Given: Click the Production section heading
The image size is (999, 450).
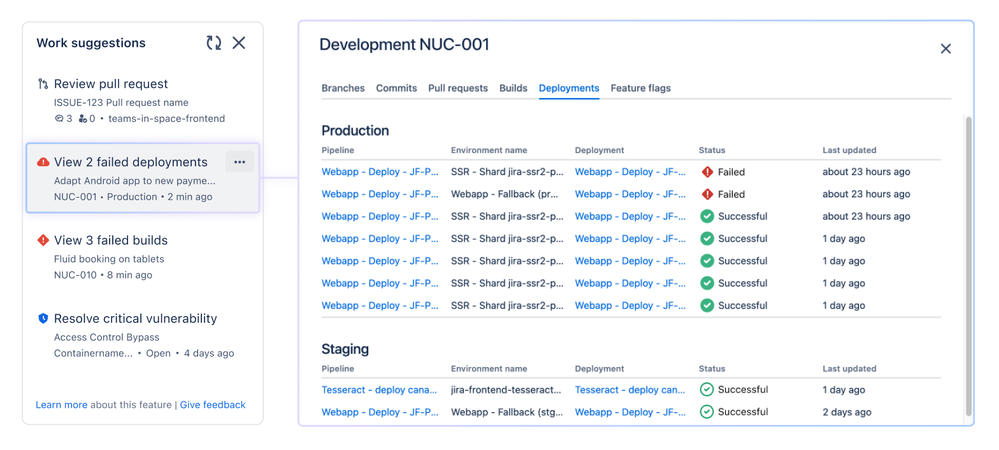Looking at the screenshot, I should tap(355, 131).
